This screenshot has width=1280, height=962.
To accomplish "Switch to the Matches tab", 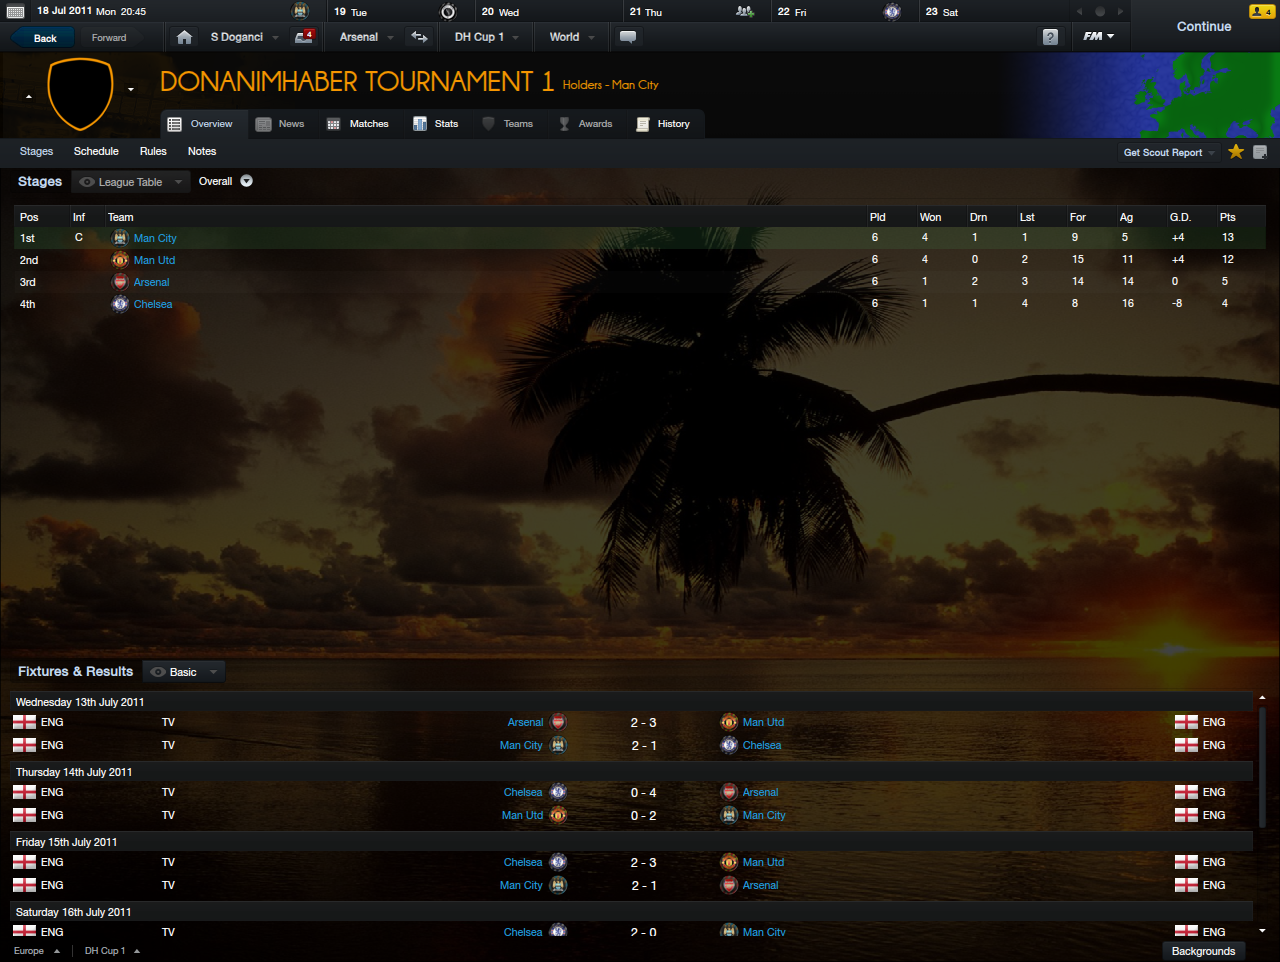I will [x=358, y=124].
